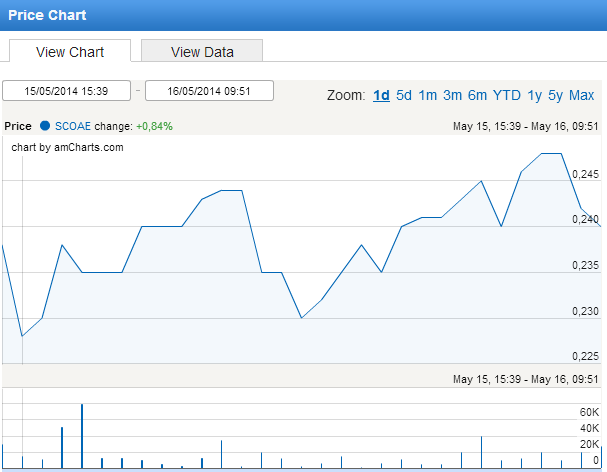Viewport: 607px width, 472px height.
Task: Click the +0,84% change value
Action: (154, 126)
